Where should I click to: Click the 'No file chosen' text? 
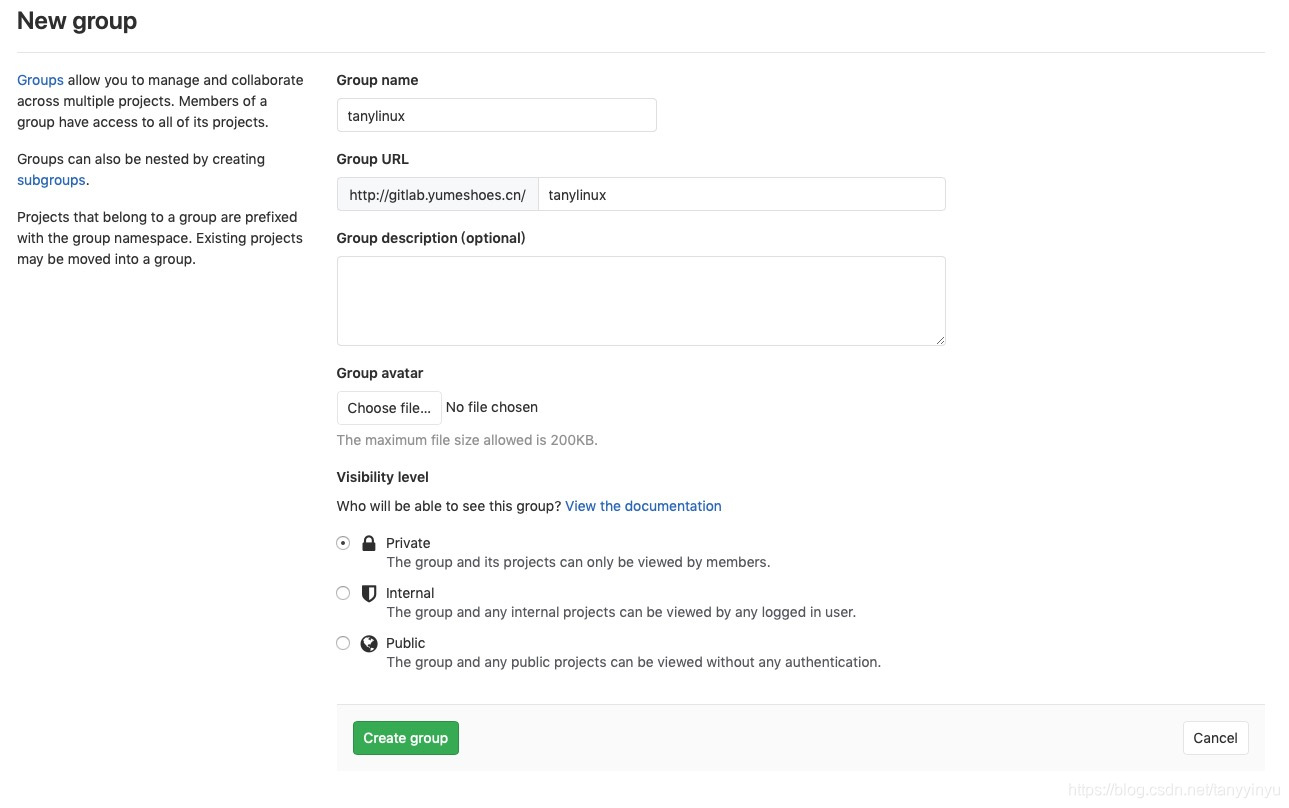coord(492,407)
